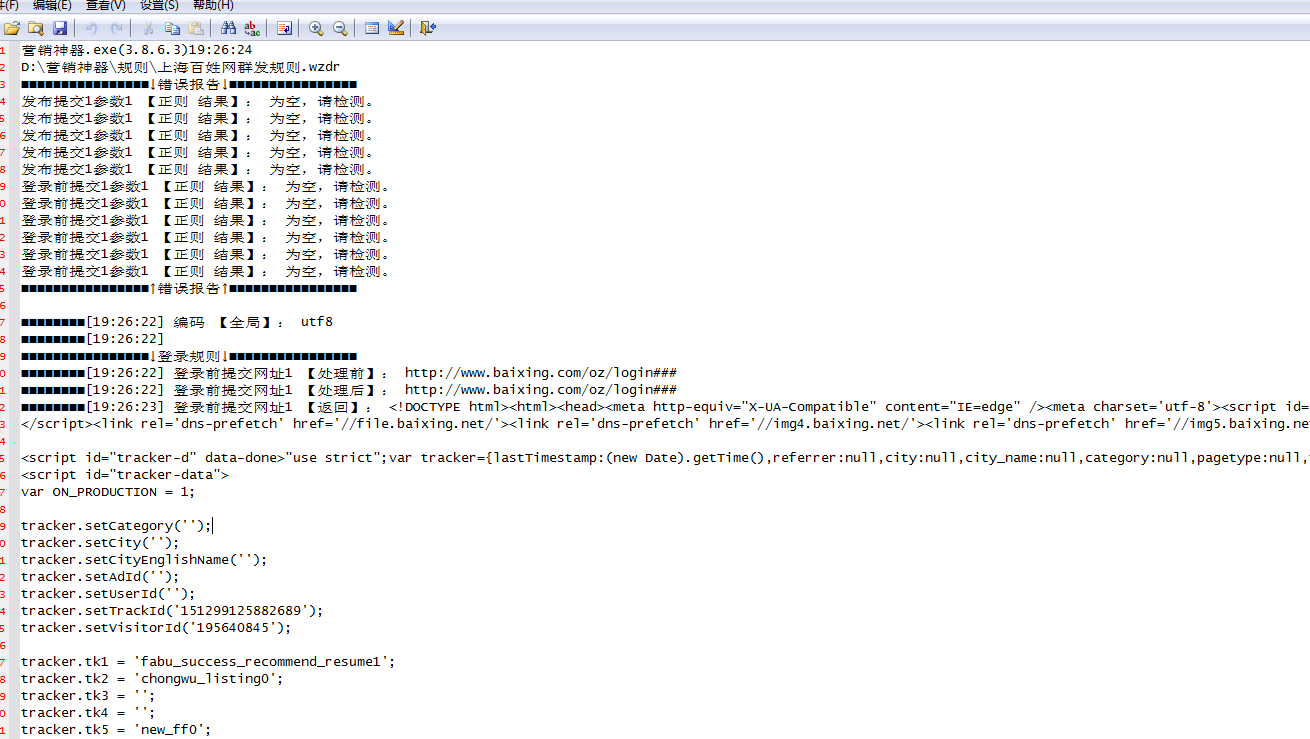Open Find with the binoculars icon
The height and width of the screenshot is (739, 1310).
(228, 28)
